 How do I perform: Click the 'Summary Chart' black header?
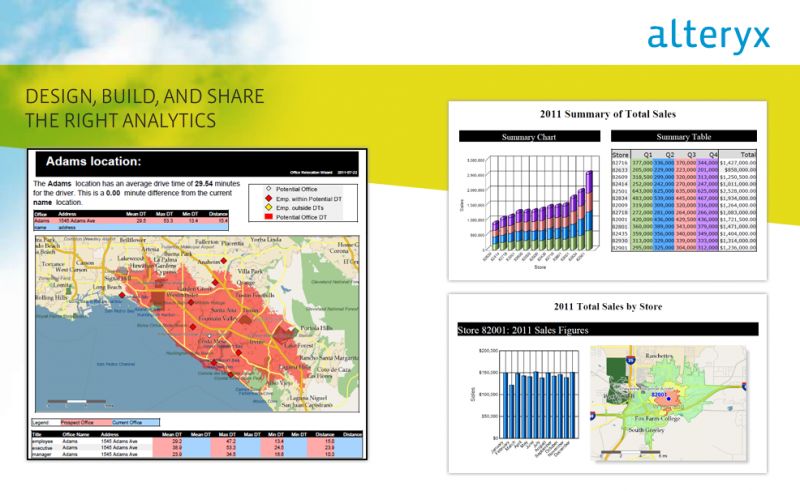[x=530, y=137]
